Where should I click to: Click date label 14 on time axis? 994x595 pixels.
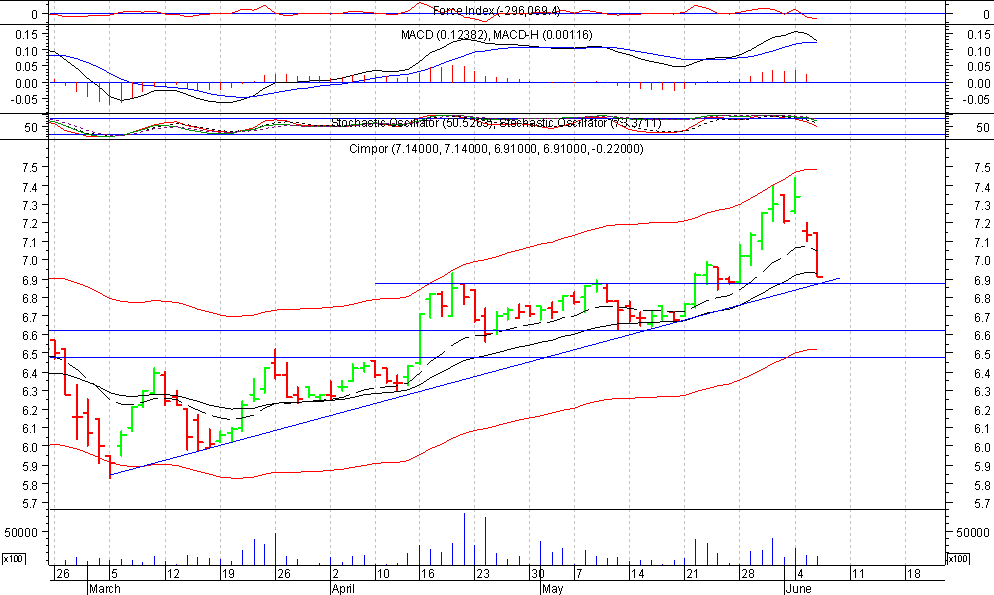(x=637, y=573)
